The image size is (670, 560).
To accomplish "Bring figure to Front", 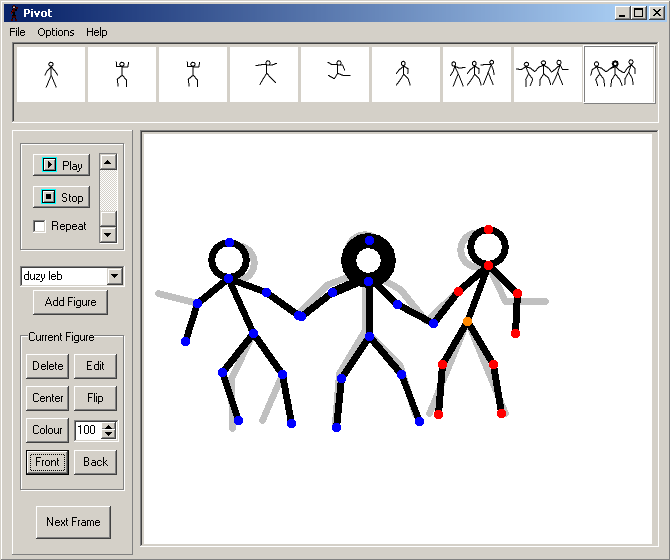I will pos(47,462).
